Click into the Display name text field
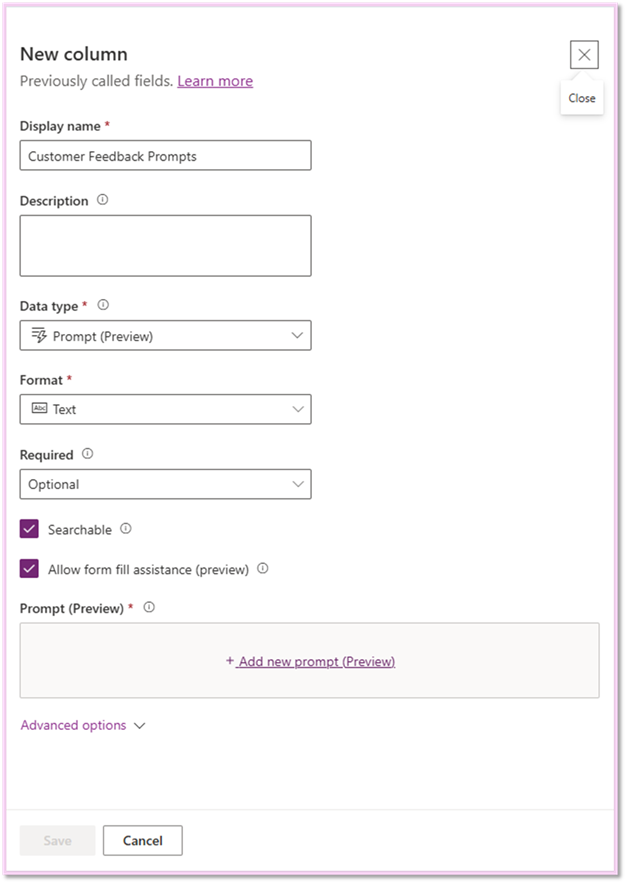Viewport: 626px width, 883px height. (x=165, y=156)
